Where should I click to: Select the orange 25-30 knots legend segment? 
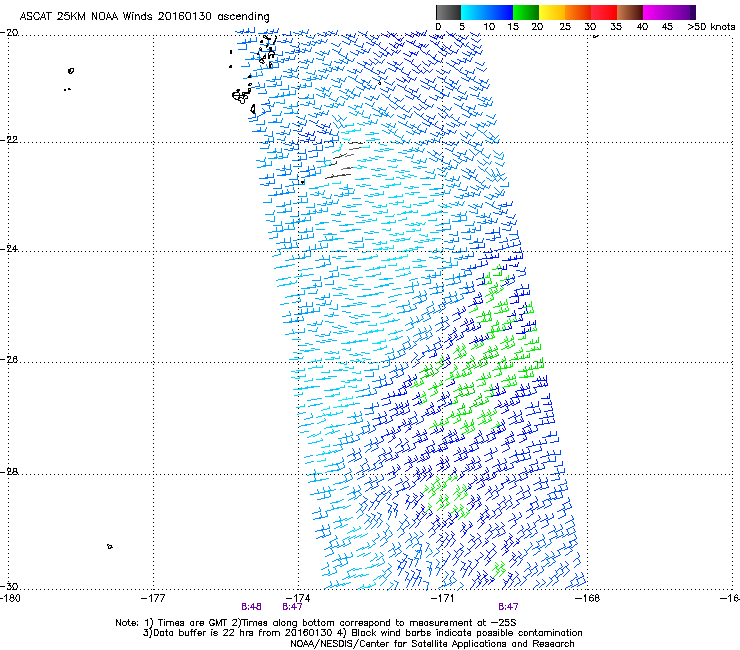578,12
